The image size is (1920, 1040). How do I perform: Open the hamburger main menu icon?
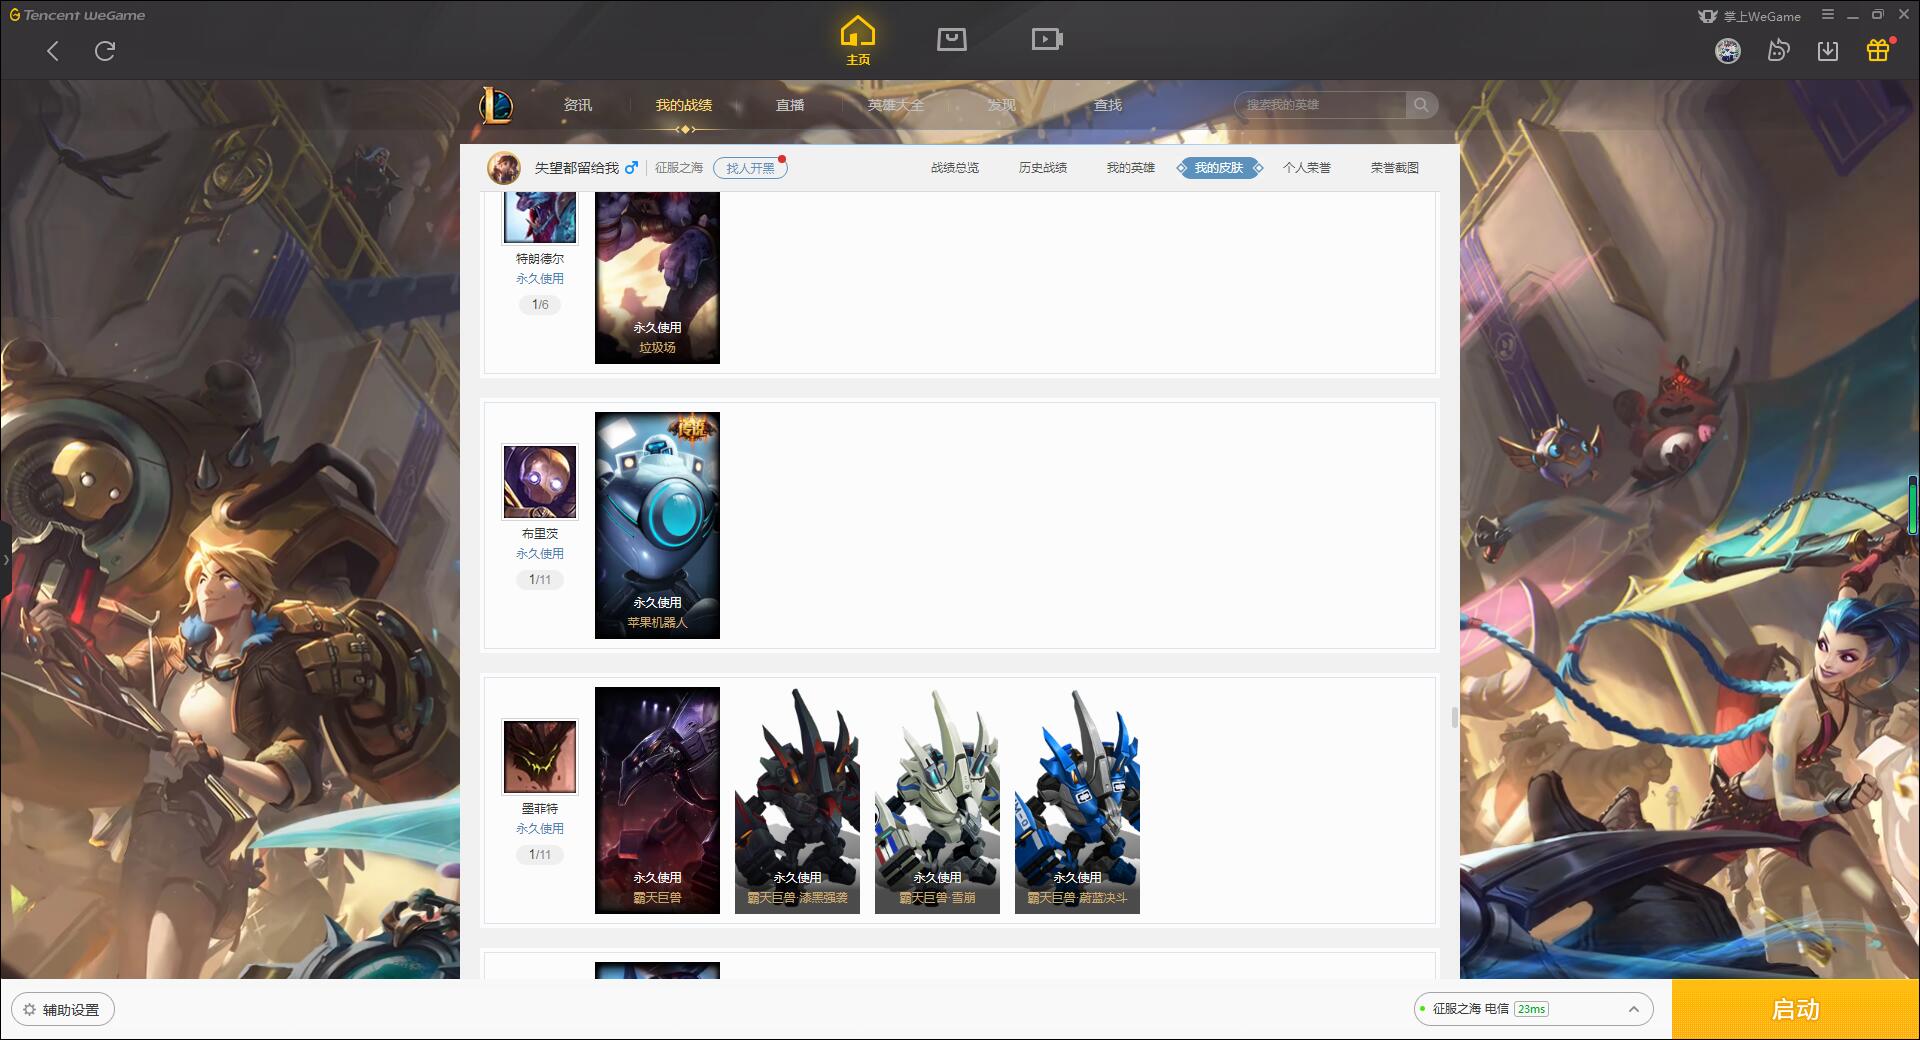tap(1828, 15)
